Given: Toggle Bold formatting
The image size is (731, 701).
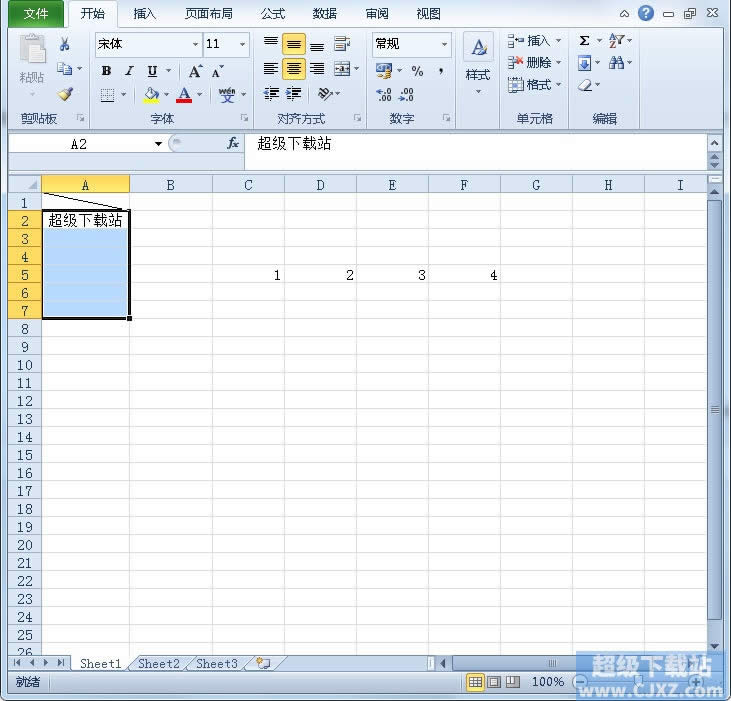Looking at the screenshot, I should [x=106, y=71].
